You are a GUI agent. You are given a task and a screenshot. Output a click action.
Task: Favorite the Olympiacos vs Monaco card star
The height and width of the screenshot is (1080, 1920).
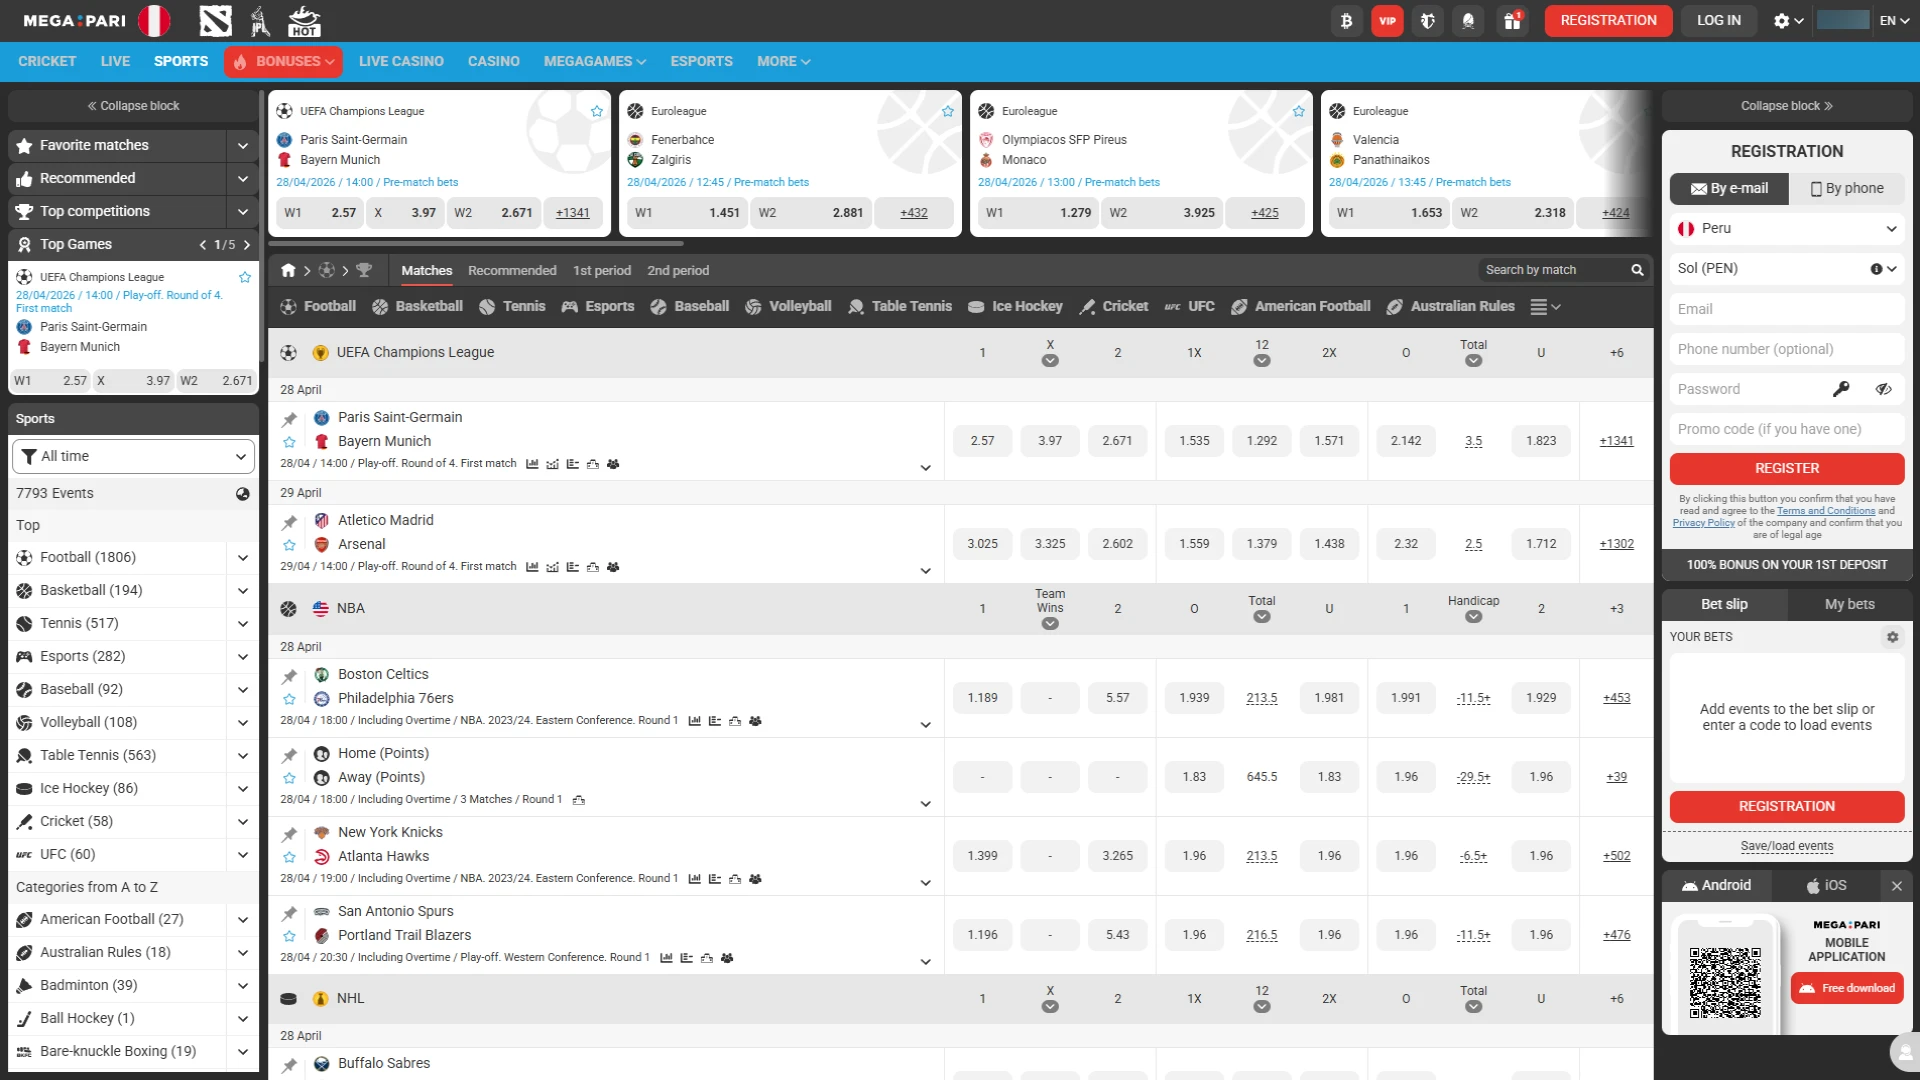pyautogui.click(x=1299, y=111)
